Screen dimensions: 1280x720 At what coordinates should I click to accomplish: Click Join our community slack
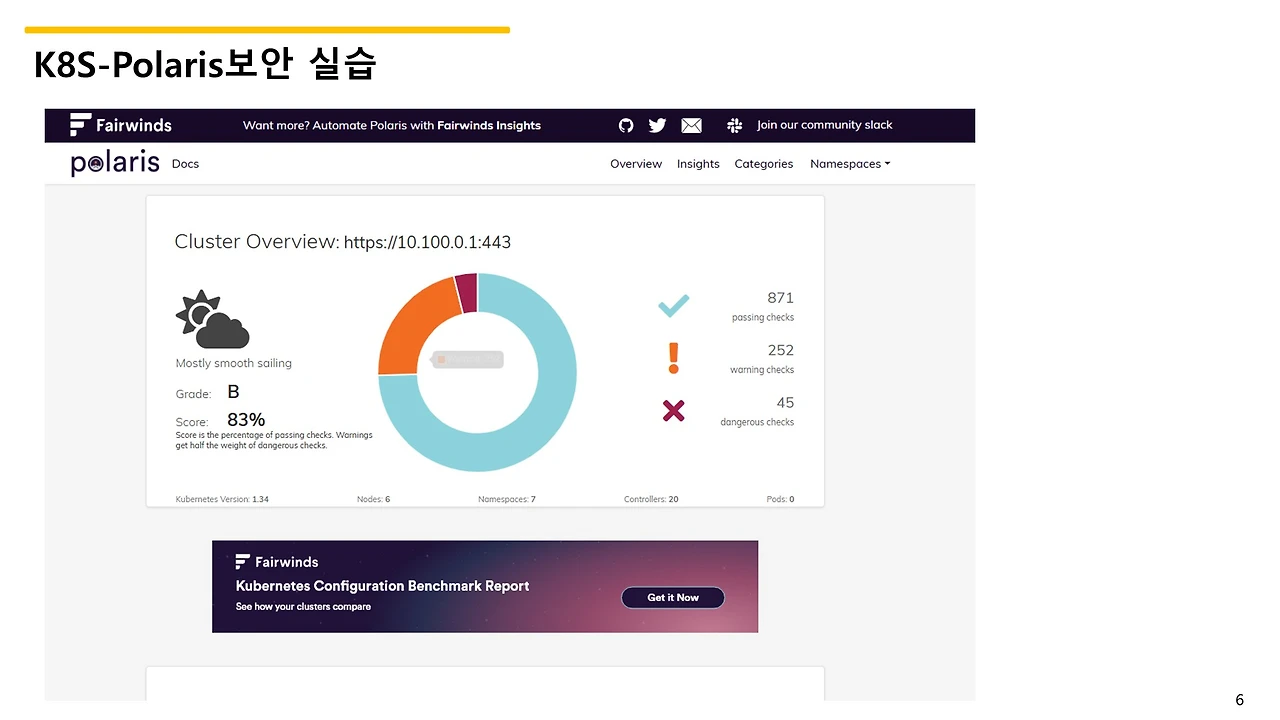click(x=825, y=125)
